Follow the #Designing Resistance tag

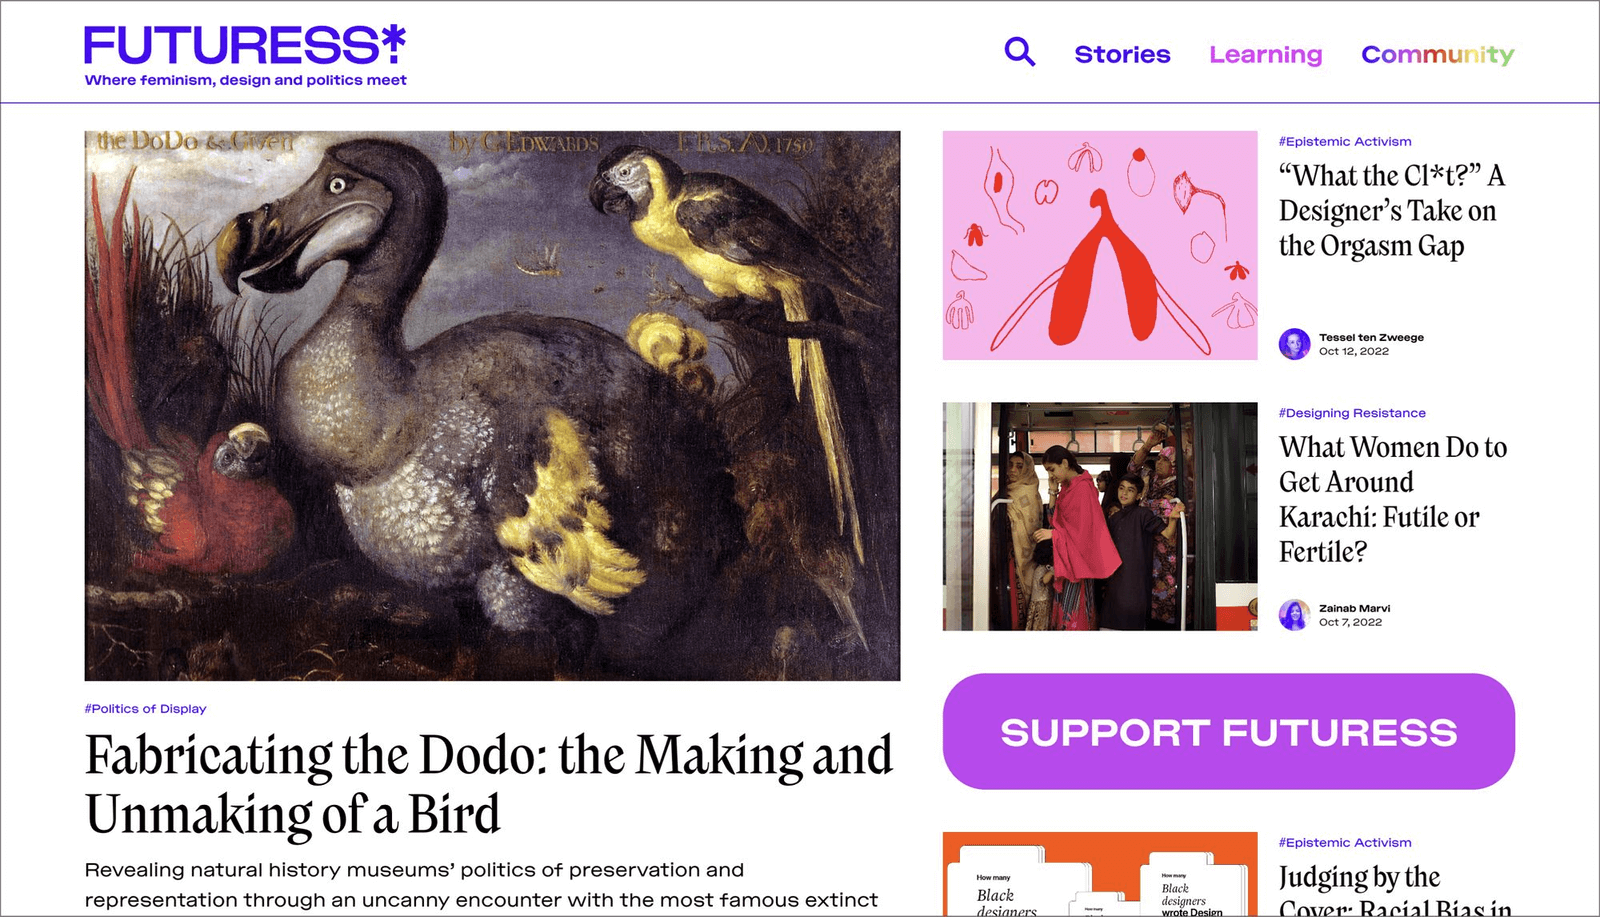pos(1352,413)
